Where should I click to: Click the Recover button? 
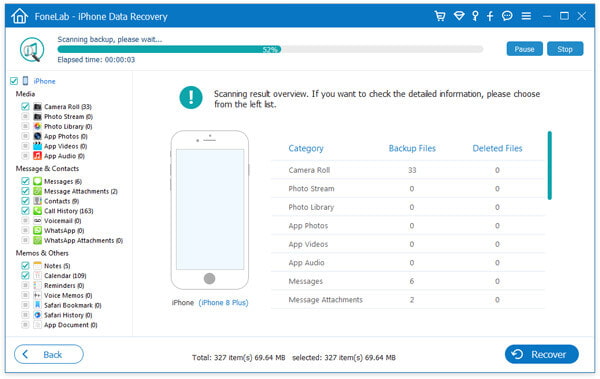[x=541, y=354]
